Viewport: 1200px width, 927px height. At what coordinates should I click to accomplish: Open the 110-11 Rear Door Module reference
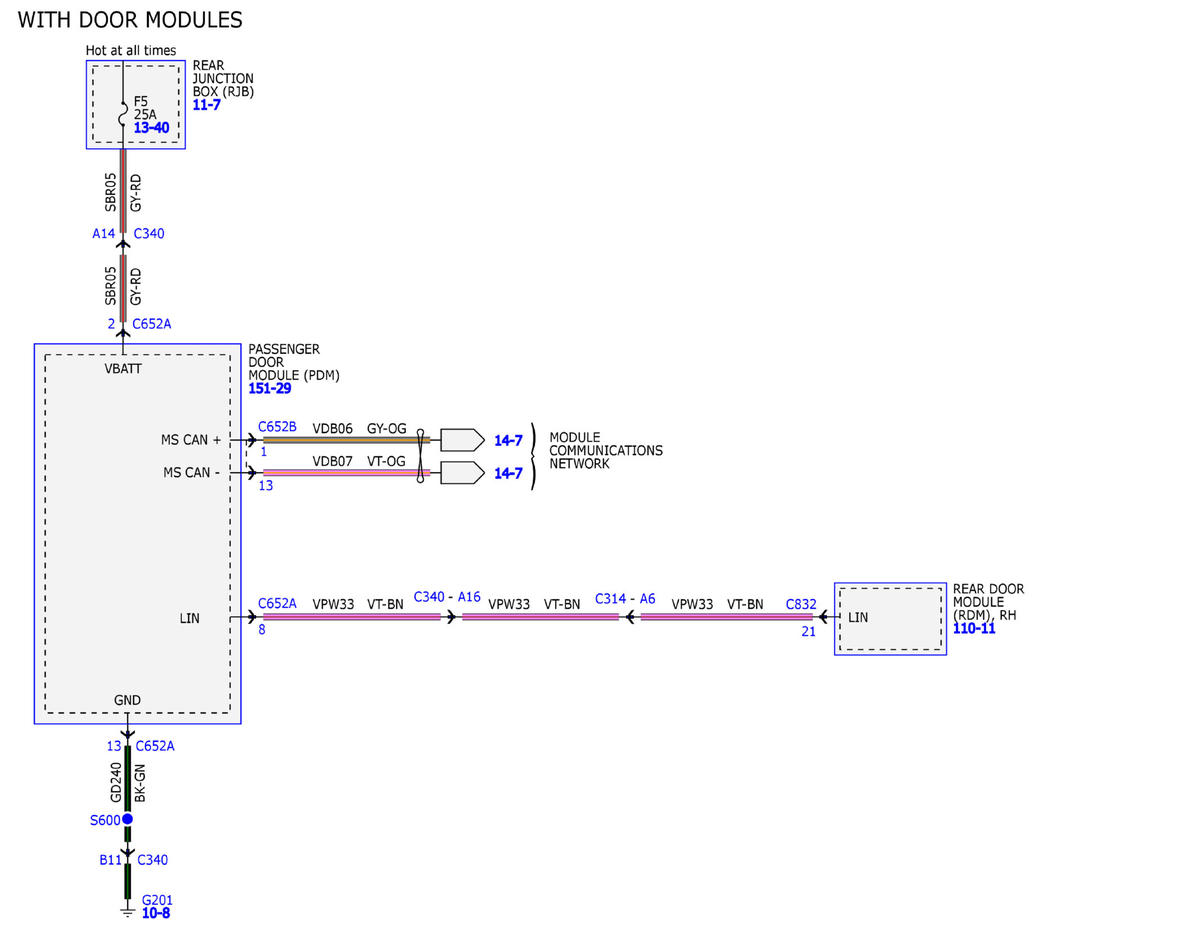click(x=974, y=629)
